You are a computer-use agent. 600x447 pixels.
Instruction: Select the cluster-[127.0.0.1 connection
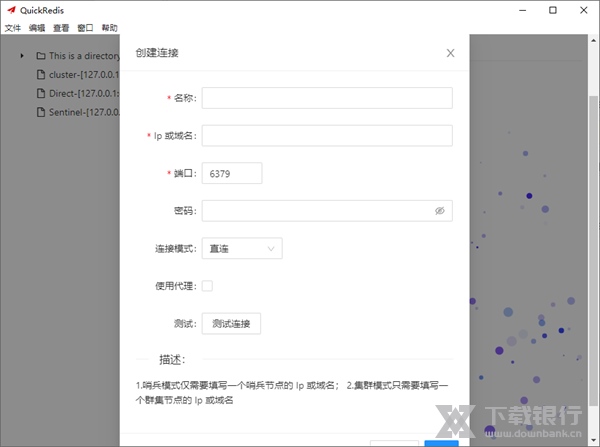tap(84, 75)
